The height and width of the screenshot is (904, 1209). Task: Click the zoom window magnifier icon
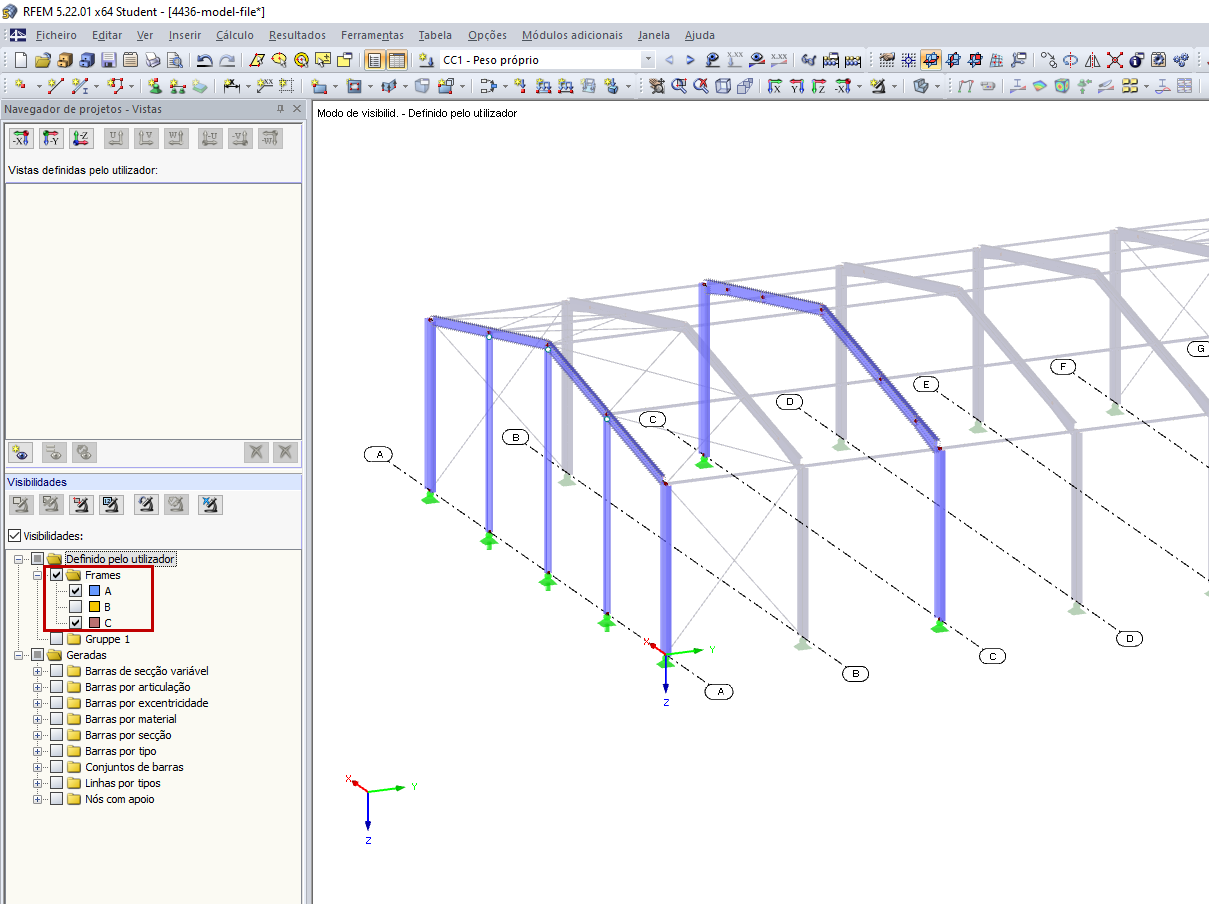coord(679,86)
